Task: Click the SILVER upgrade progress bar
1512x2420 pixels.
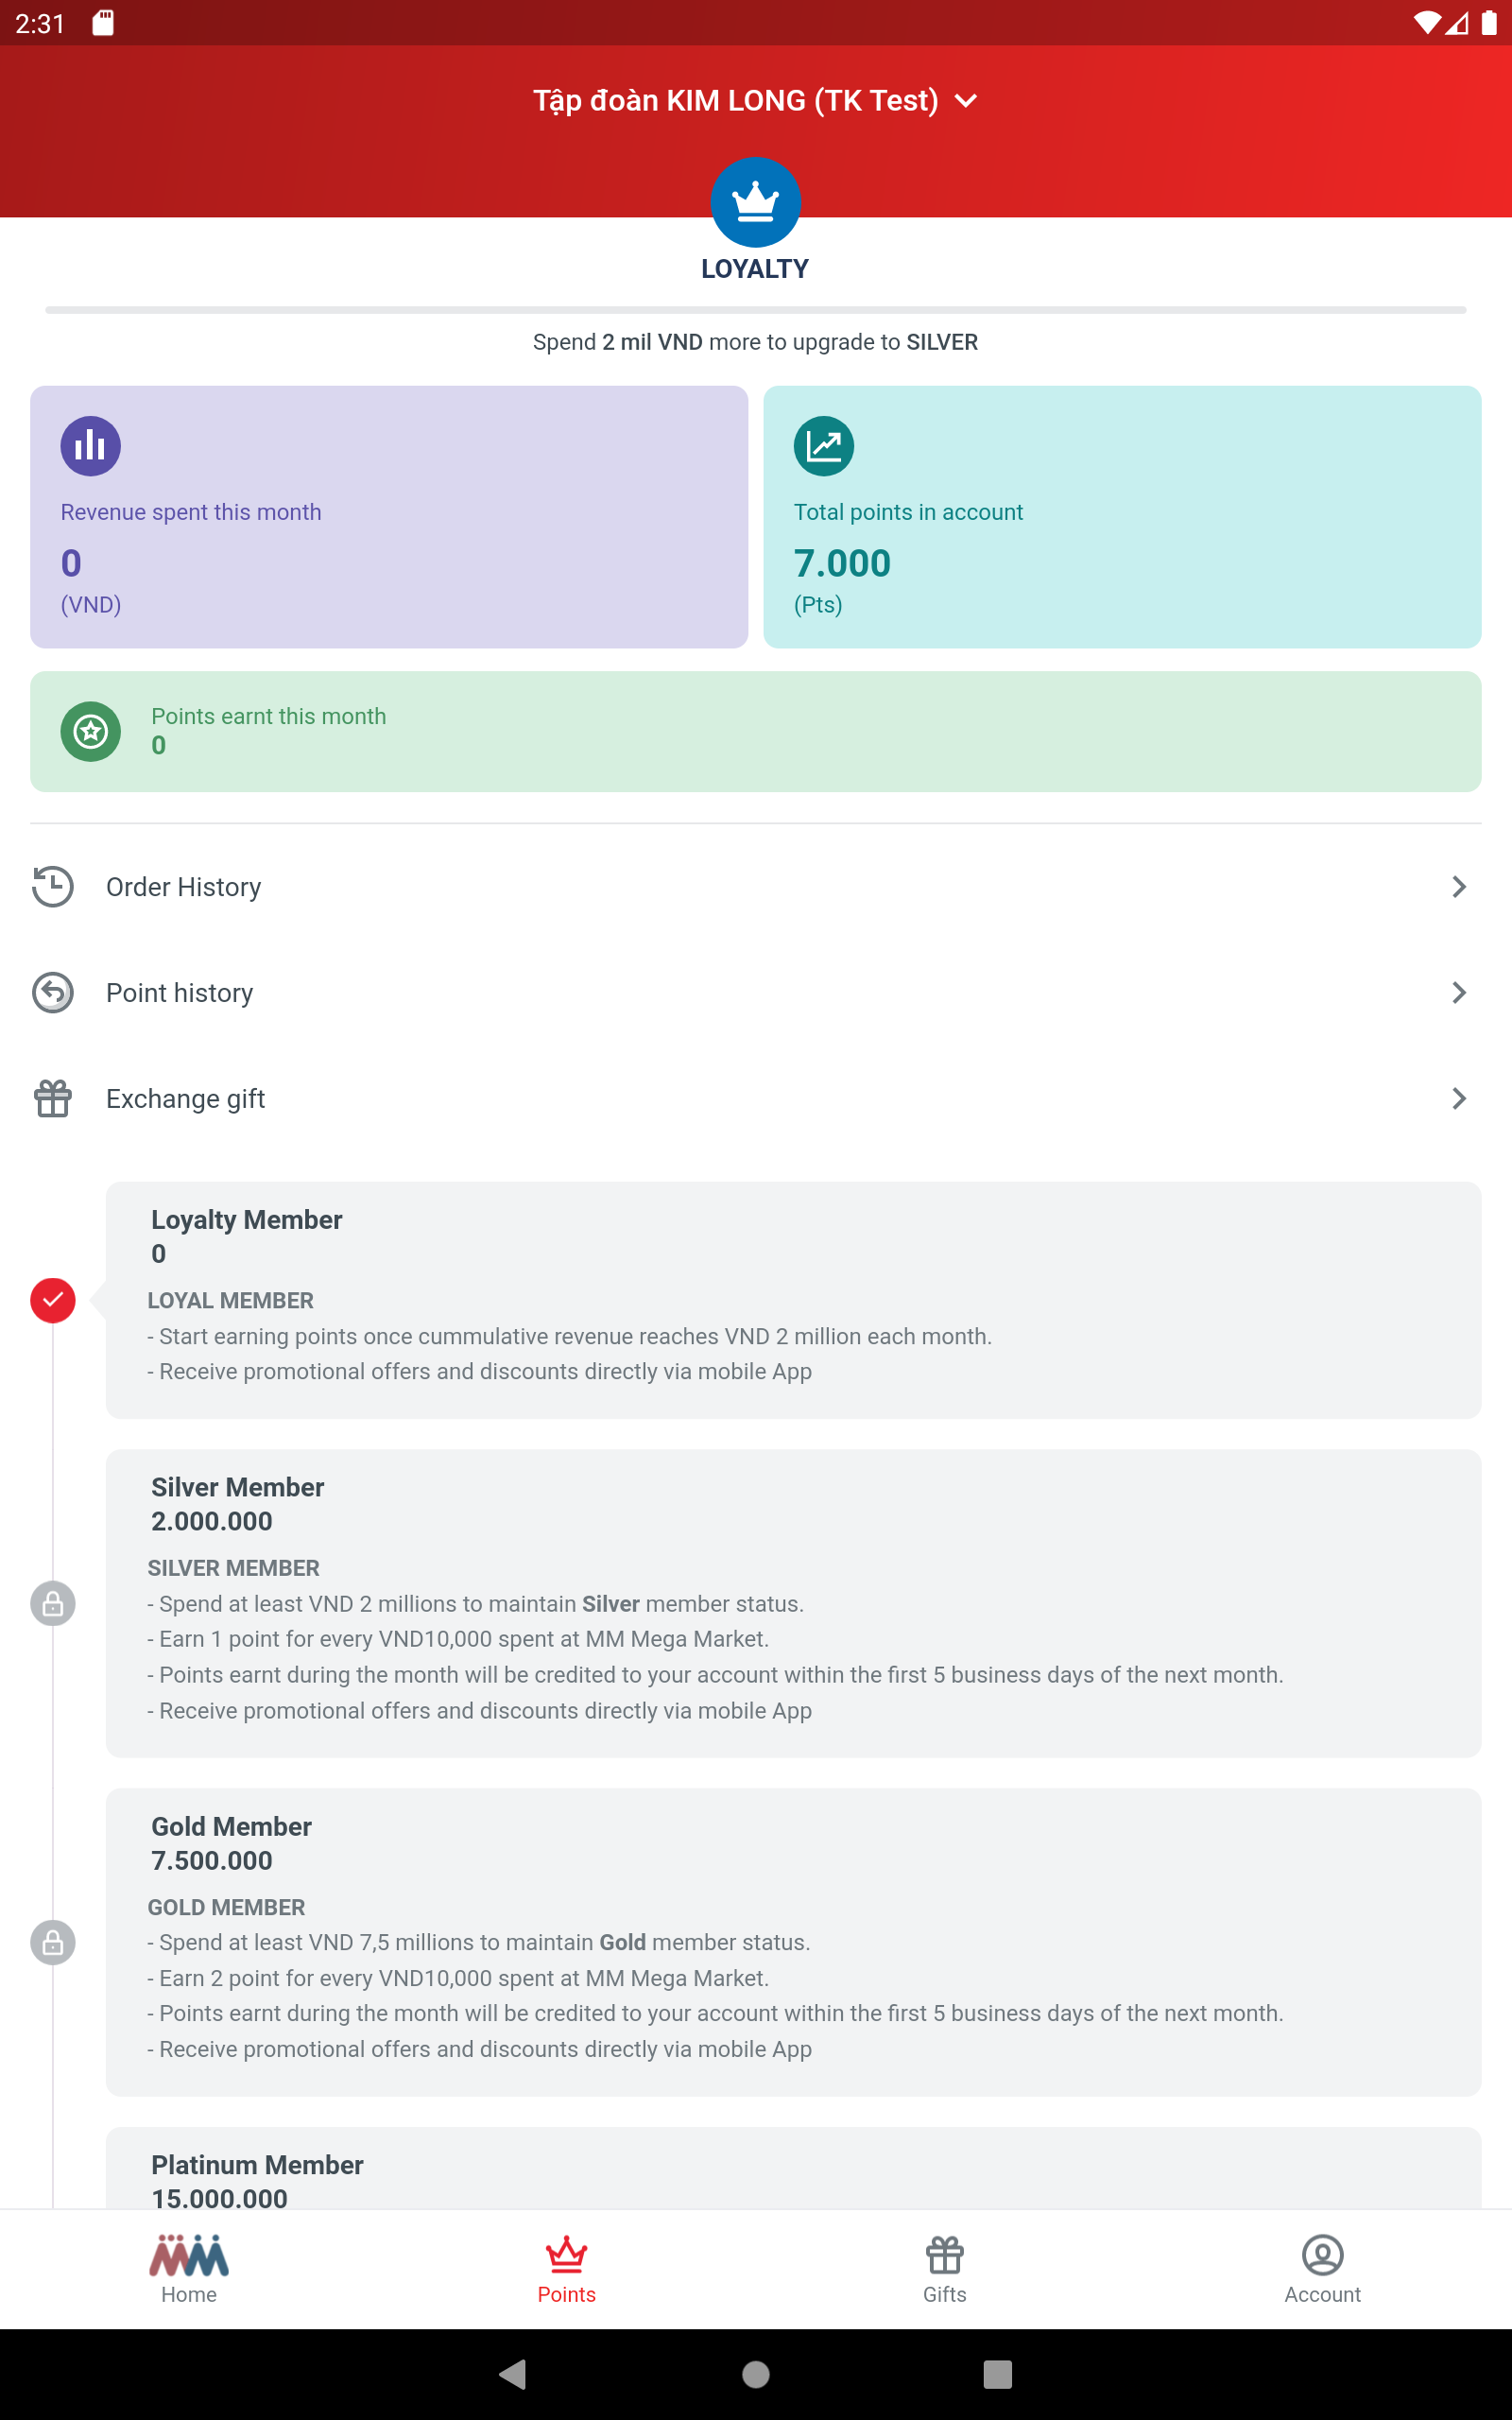Action: (x=755, y=310)
